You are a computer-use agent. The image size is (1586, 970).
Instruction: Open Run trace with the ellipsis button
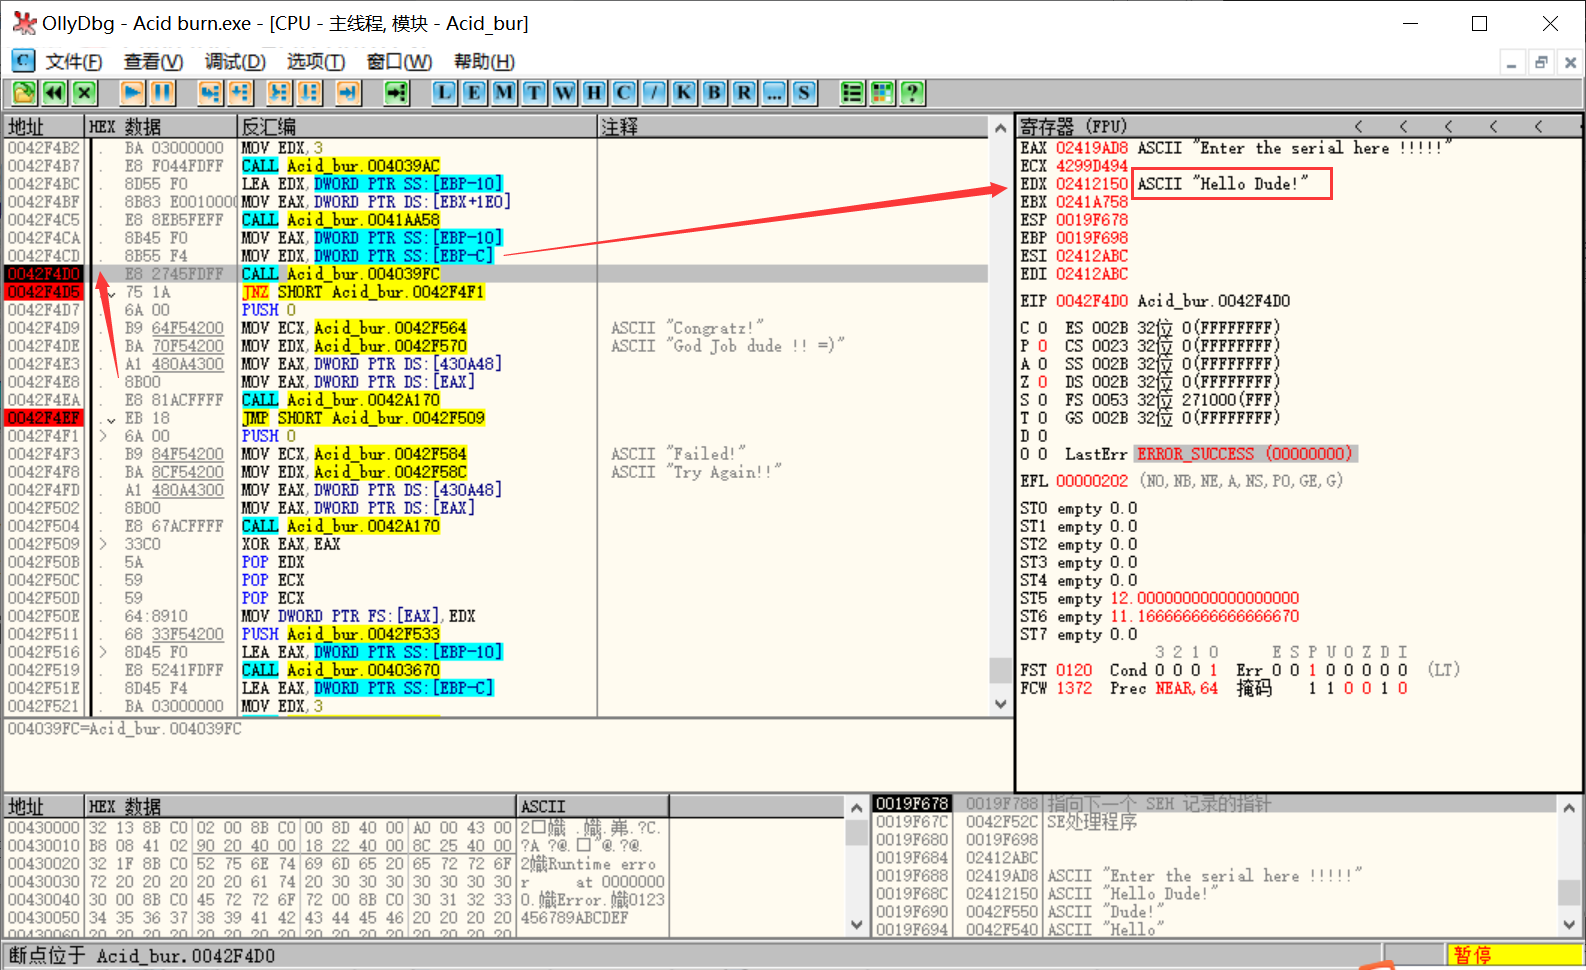tap(774, 93)
